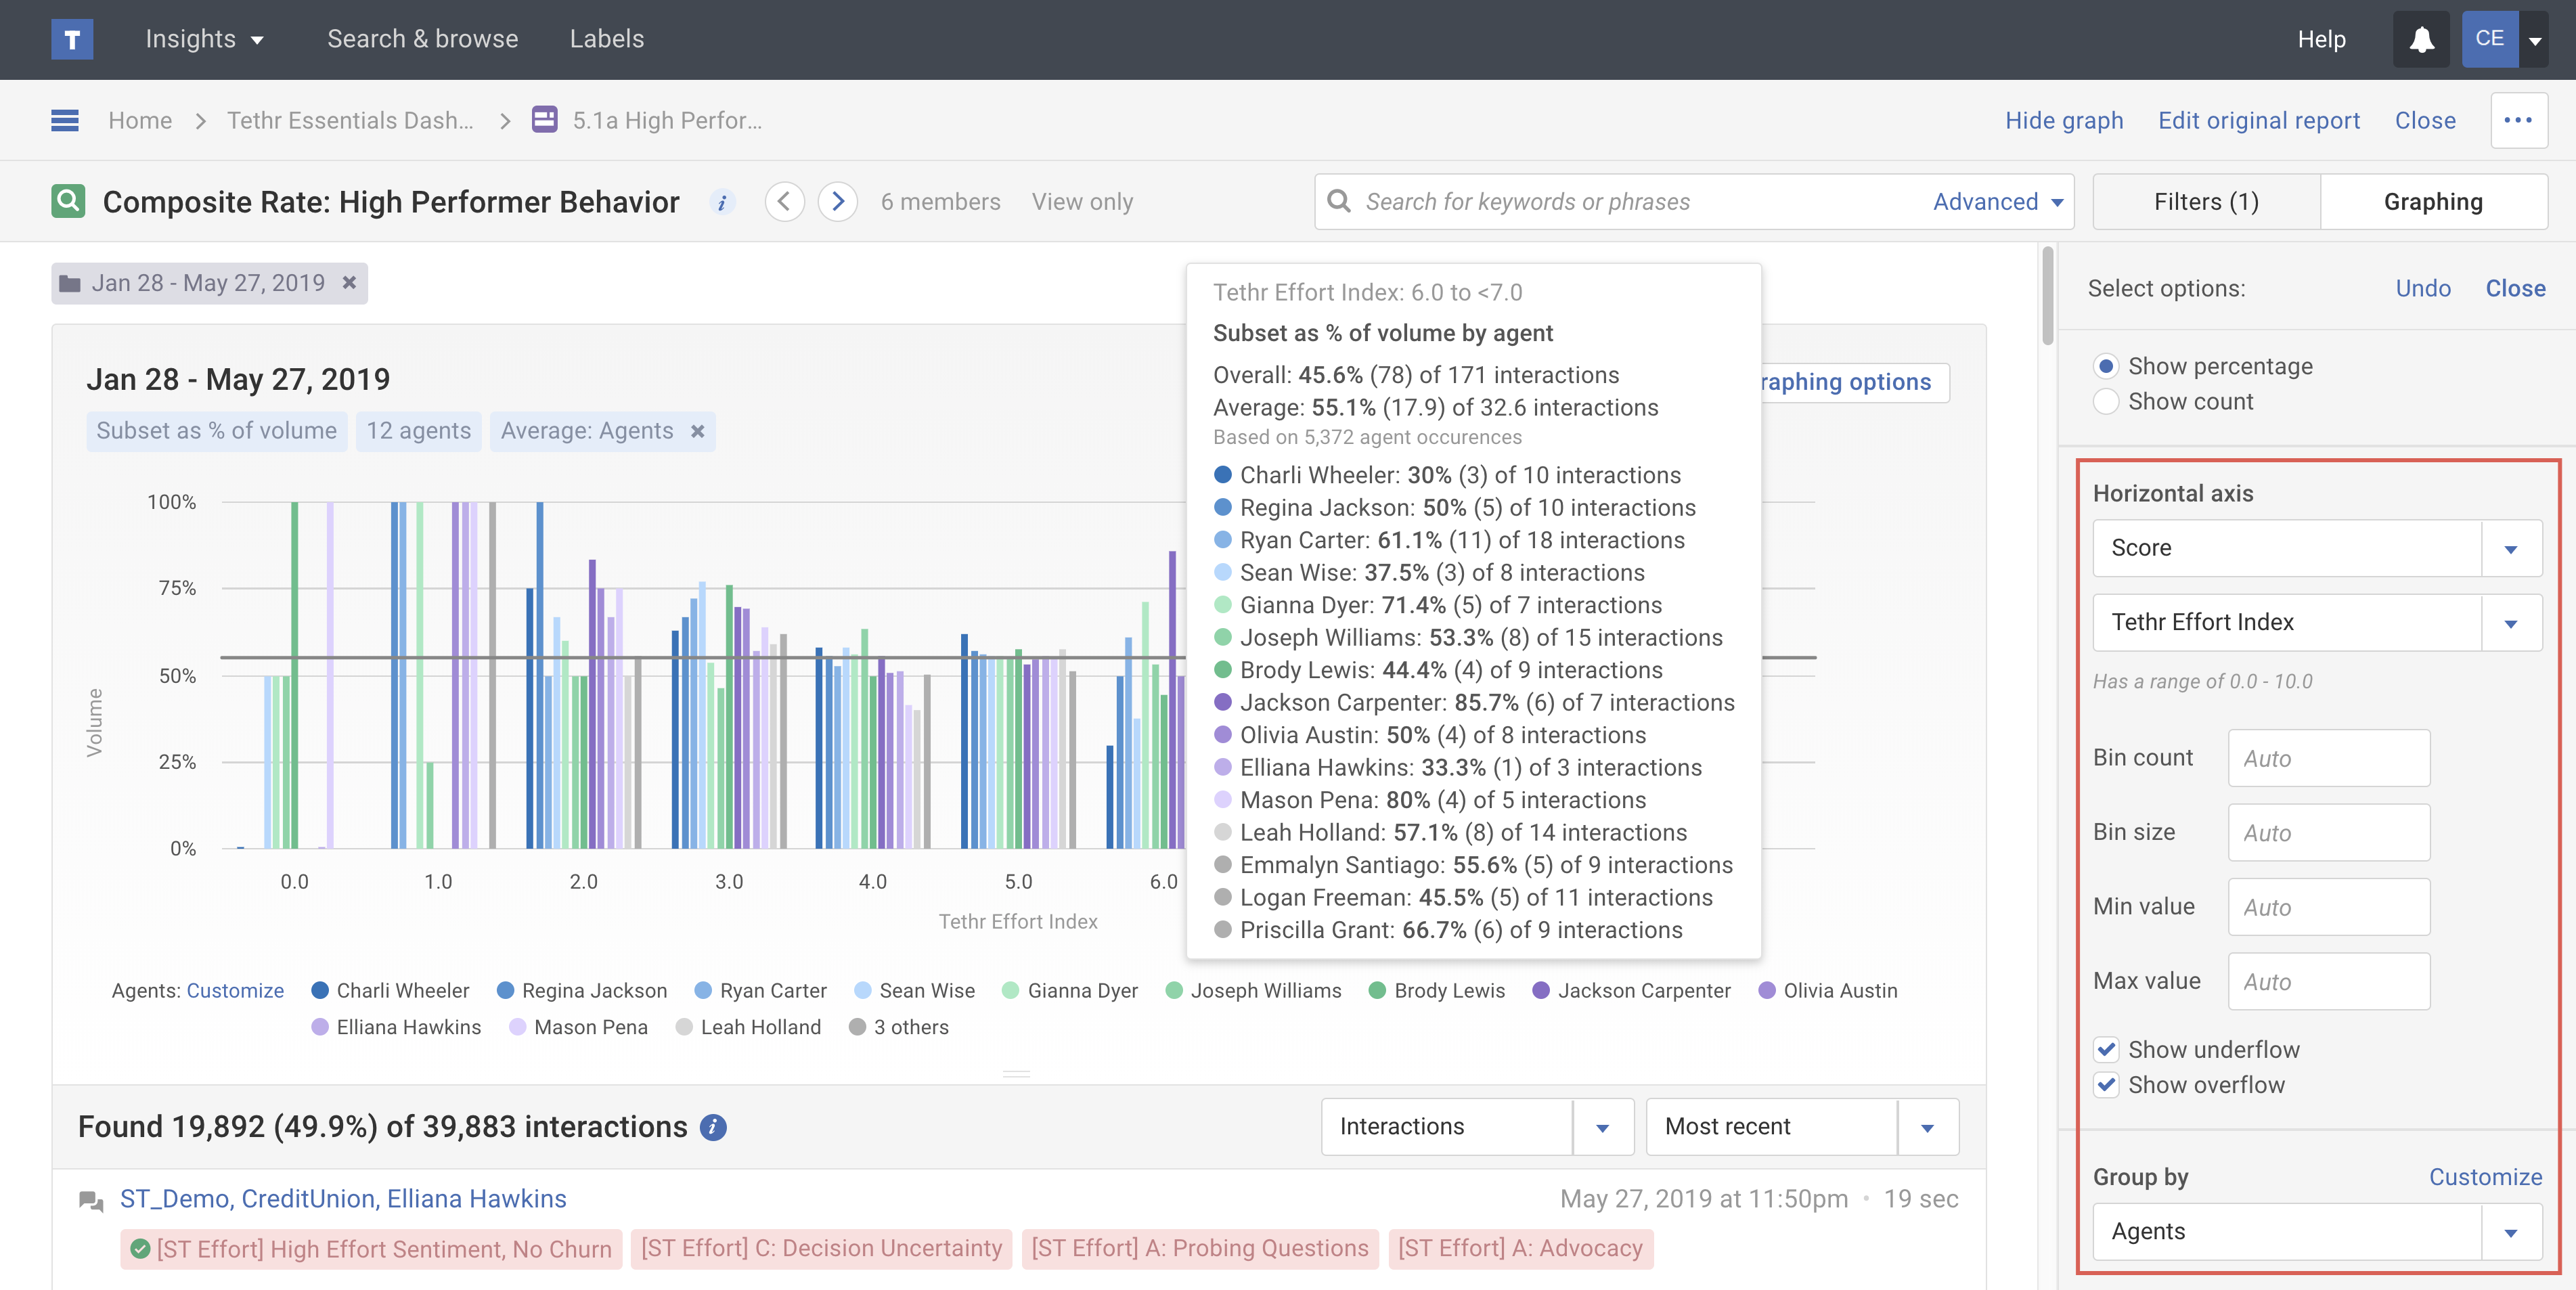The image size is (2576, 1290).
Task: Click the Jackson Carpenter legend color dot
Action: [x=1541, y=990]
